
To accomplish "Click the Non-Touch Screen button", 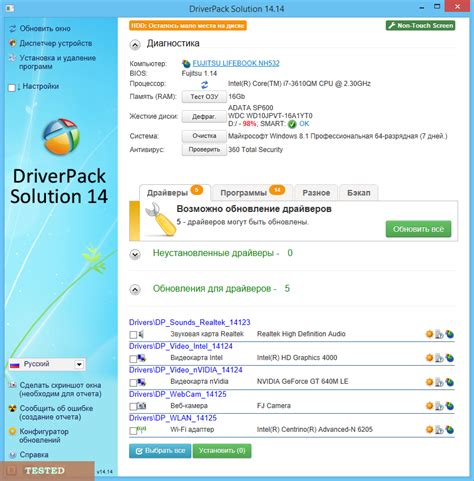I will (x=421, y=26).
